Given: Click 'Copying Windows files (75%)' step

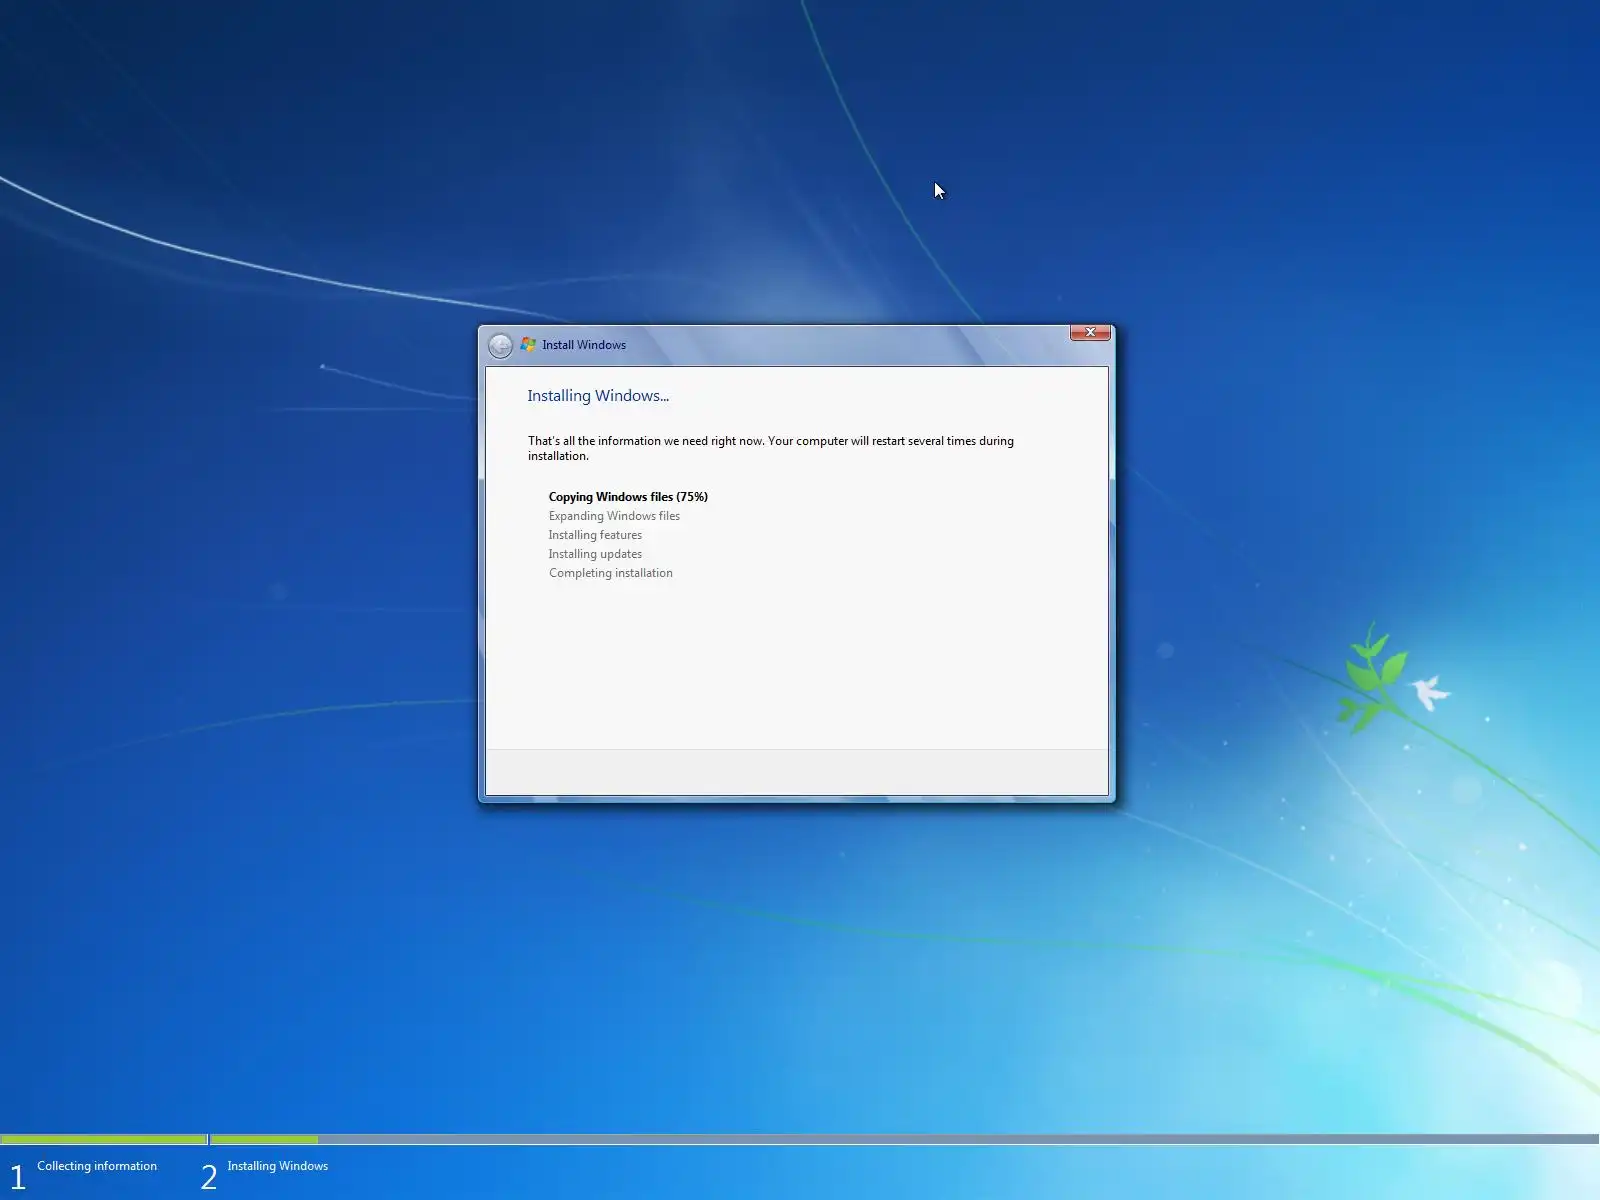Looking at the screenshot, I should pyautogui.click(x=628, y=497).
